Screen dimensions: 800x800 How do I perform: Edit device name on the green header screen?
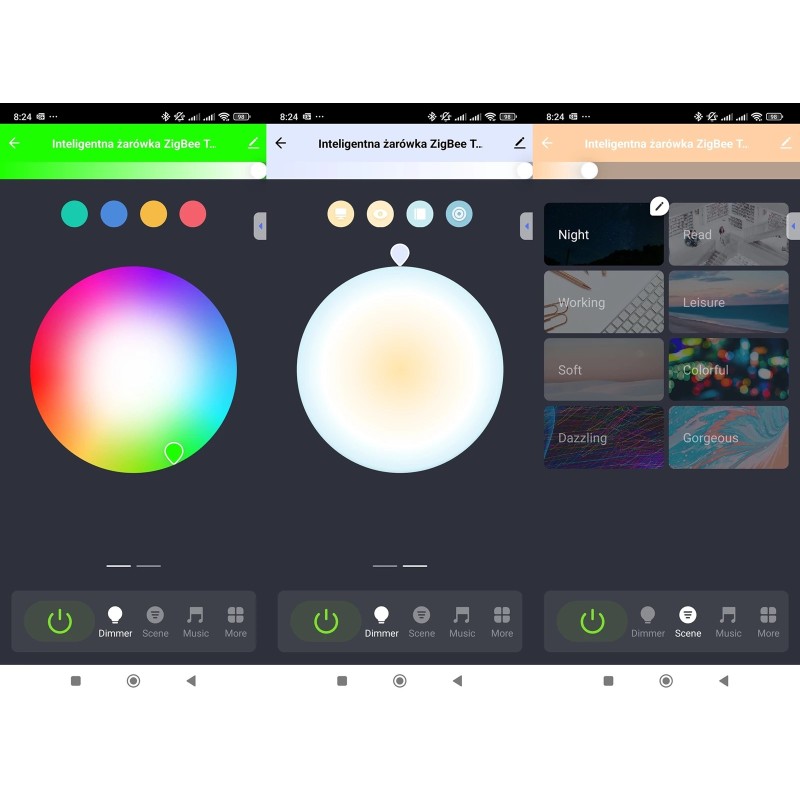(253, 143)
